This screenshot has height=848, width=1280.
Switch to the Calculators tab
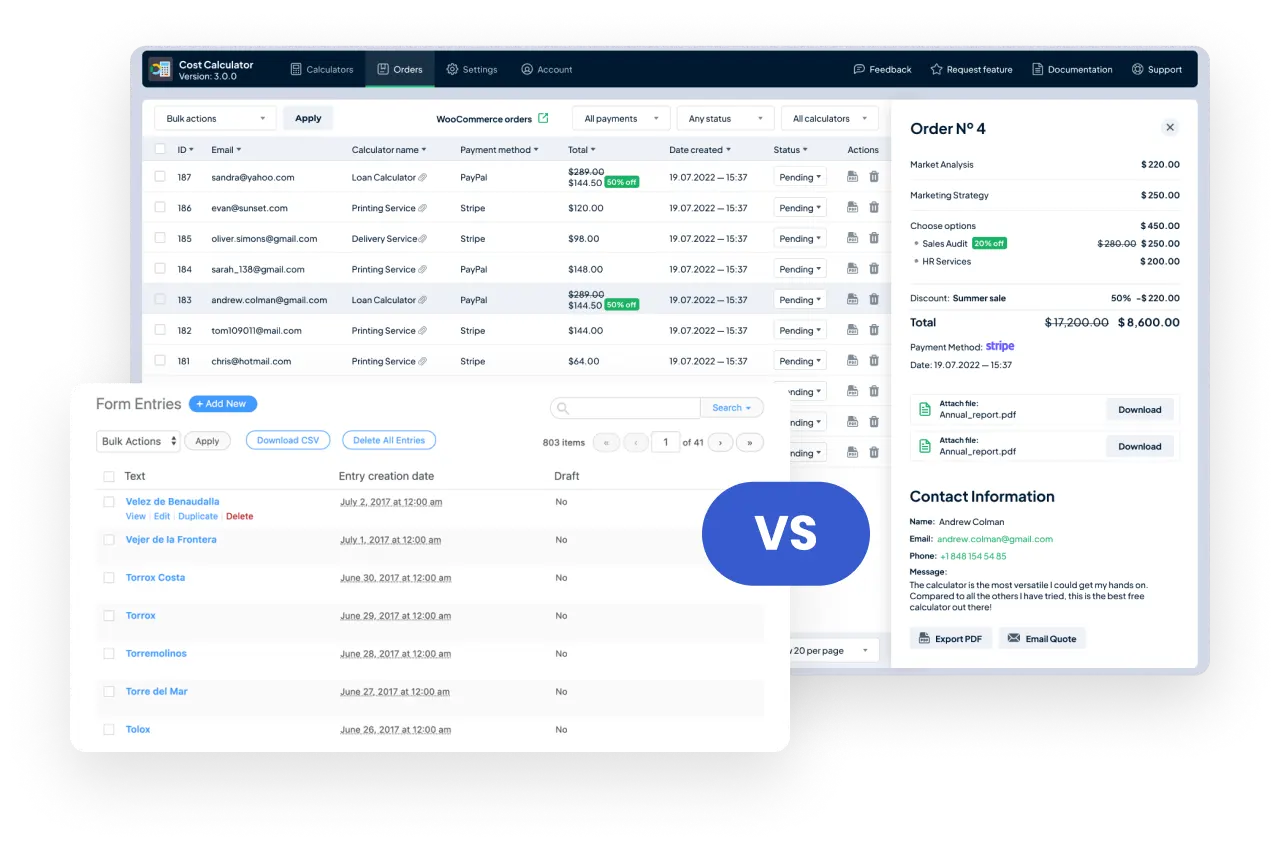tap(321, 69)
